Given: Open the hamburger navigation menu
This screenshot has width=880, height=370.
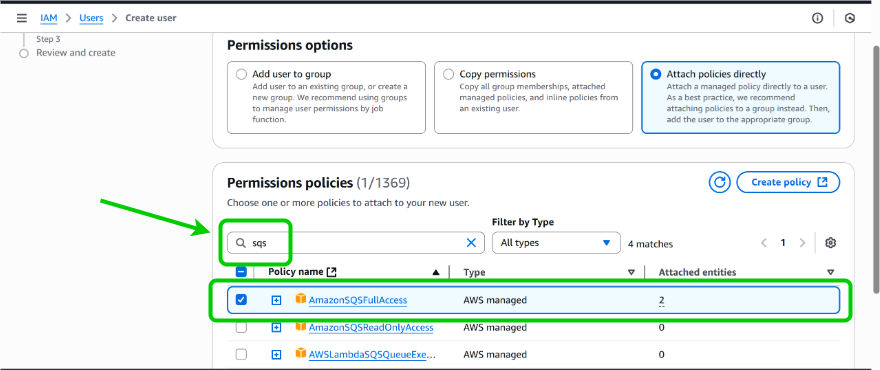Looking at the screenshot, I should pos(22,18).
